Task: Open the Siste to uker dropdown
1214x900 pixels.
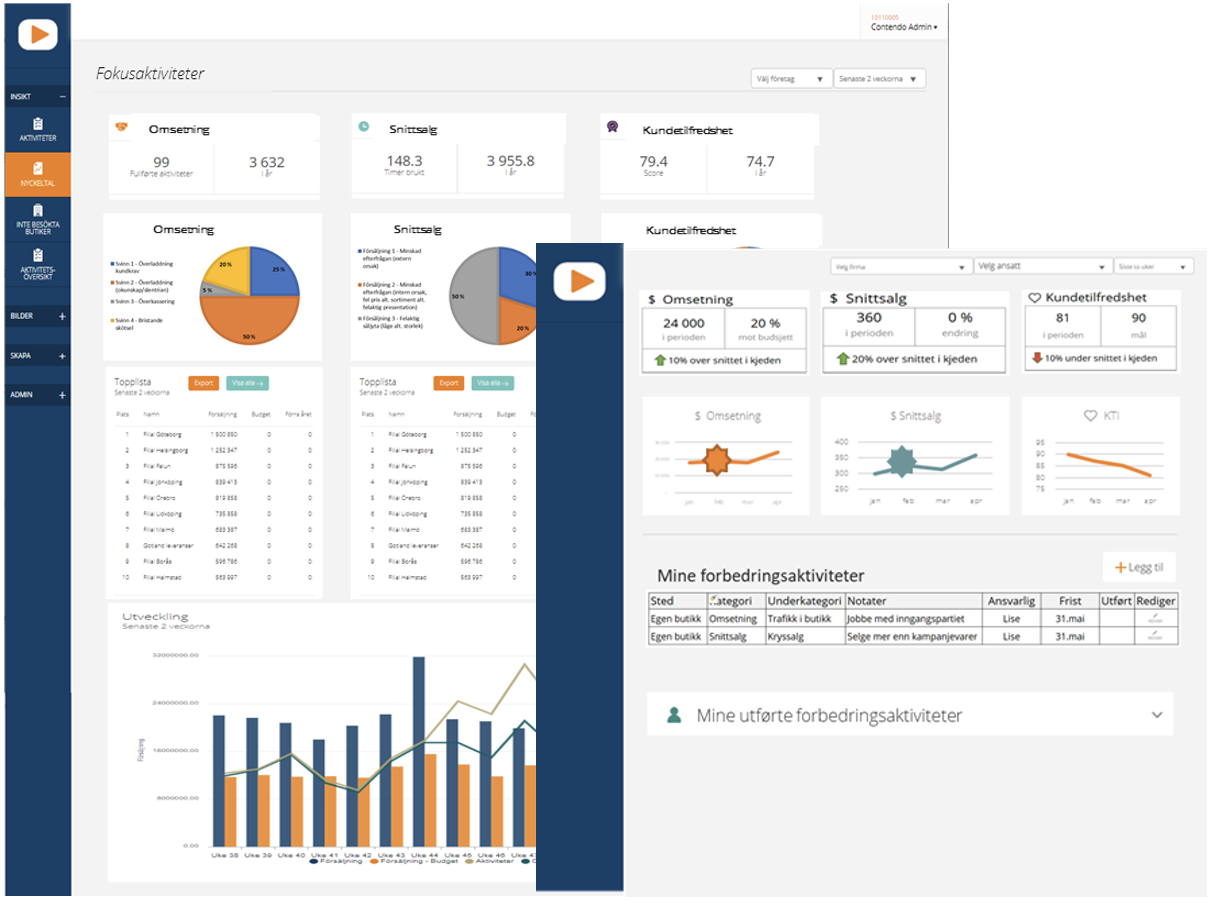Action: (1154, 267)
